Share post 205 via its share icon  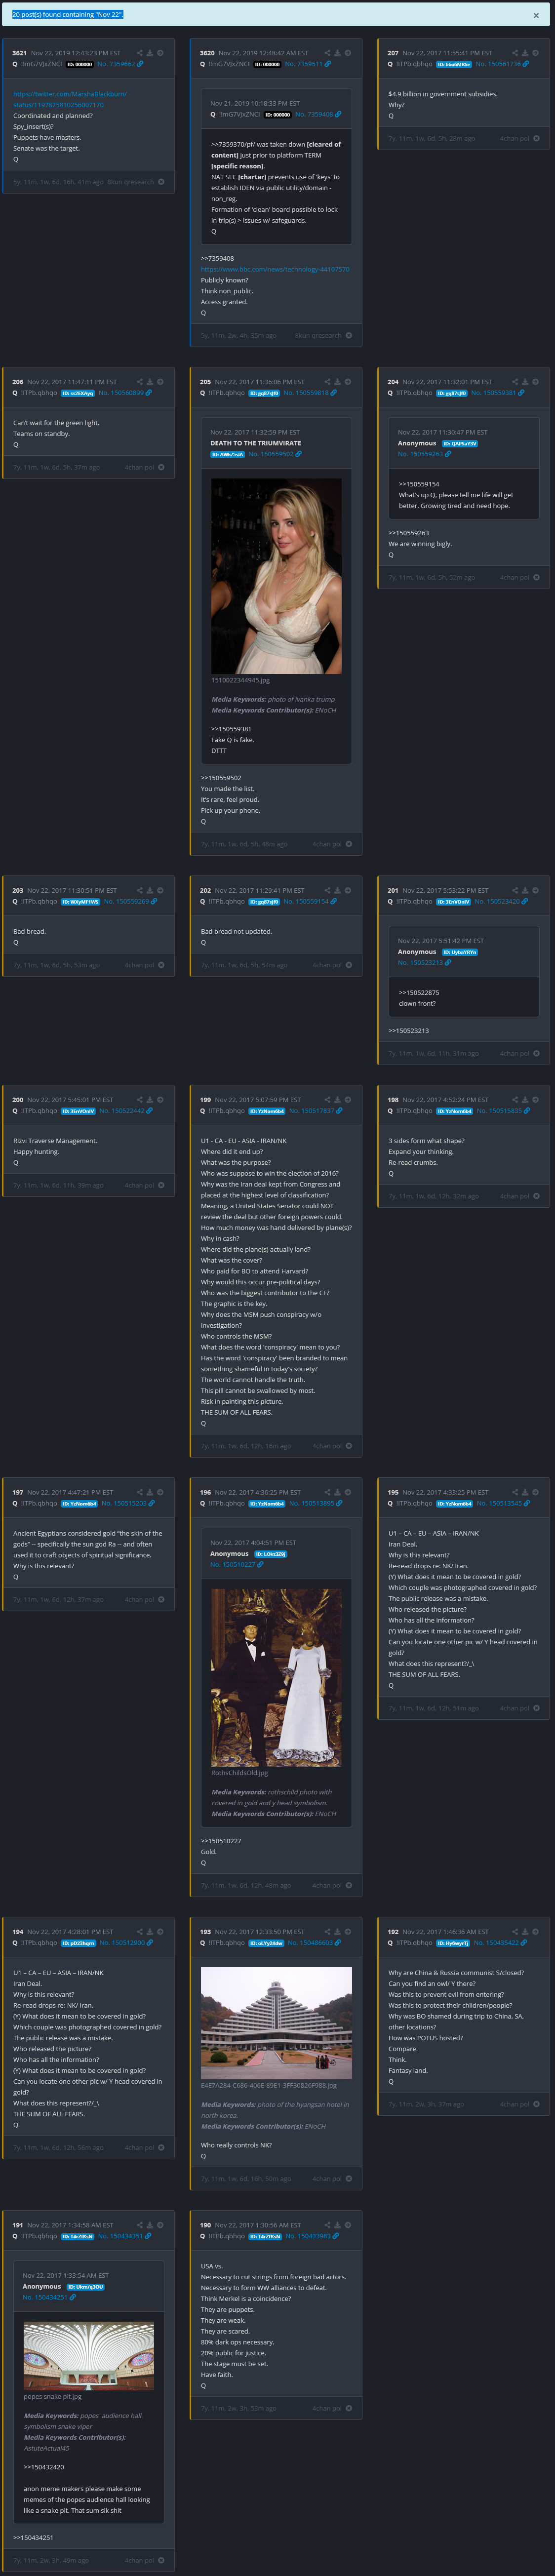pos(327,382)
